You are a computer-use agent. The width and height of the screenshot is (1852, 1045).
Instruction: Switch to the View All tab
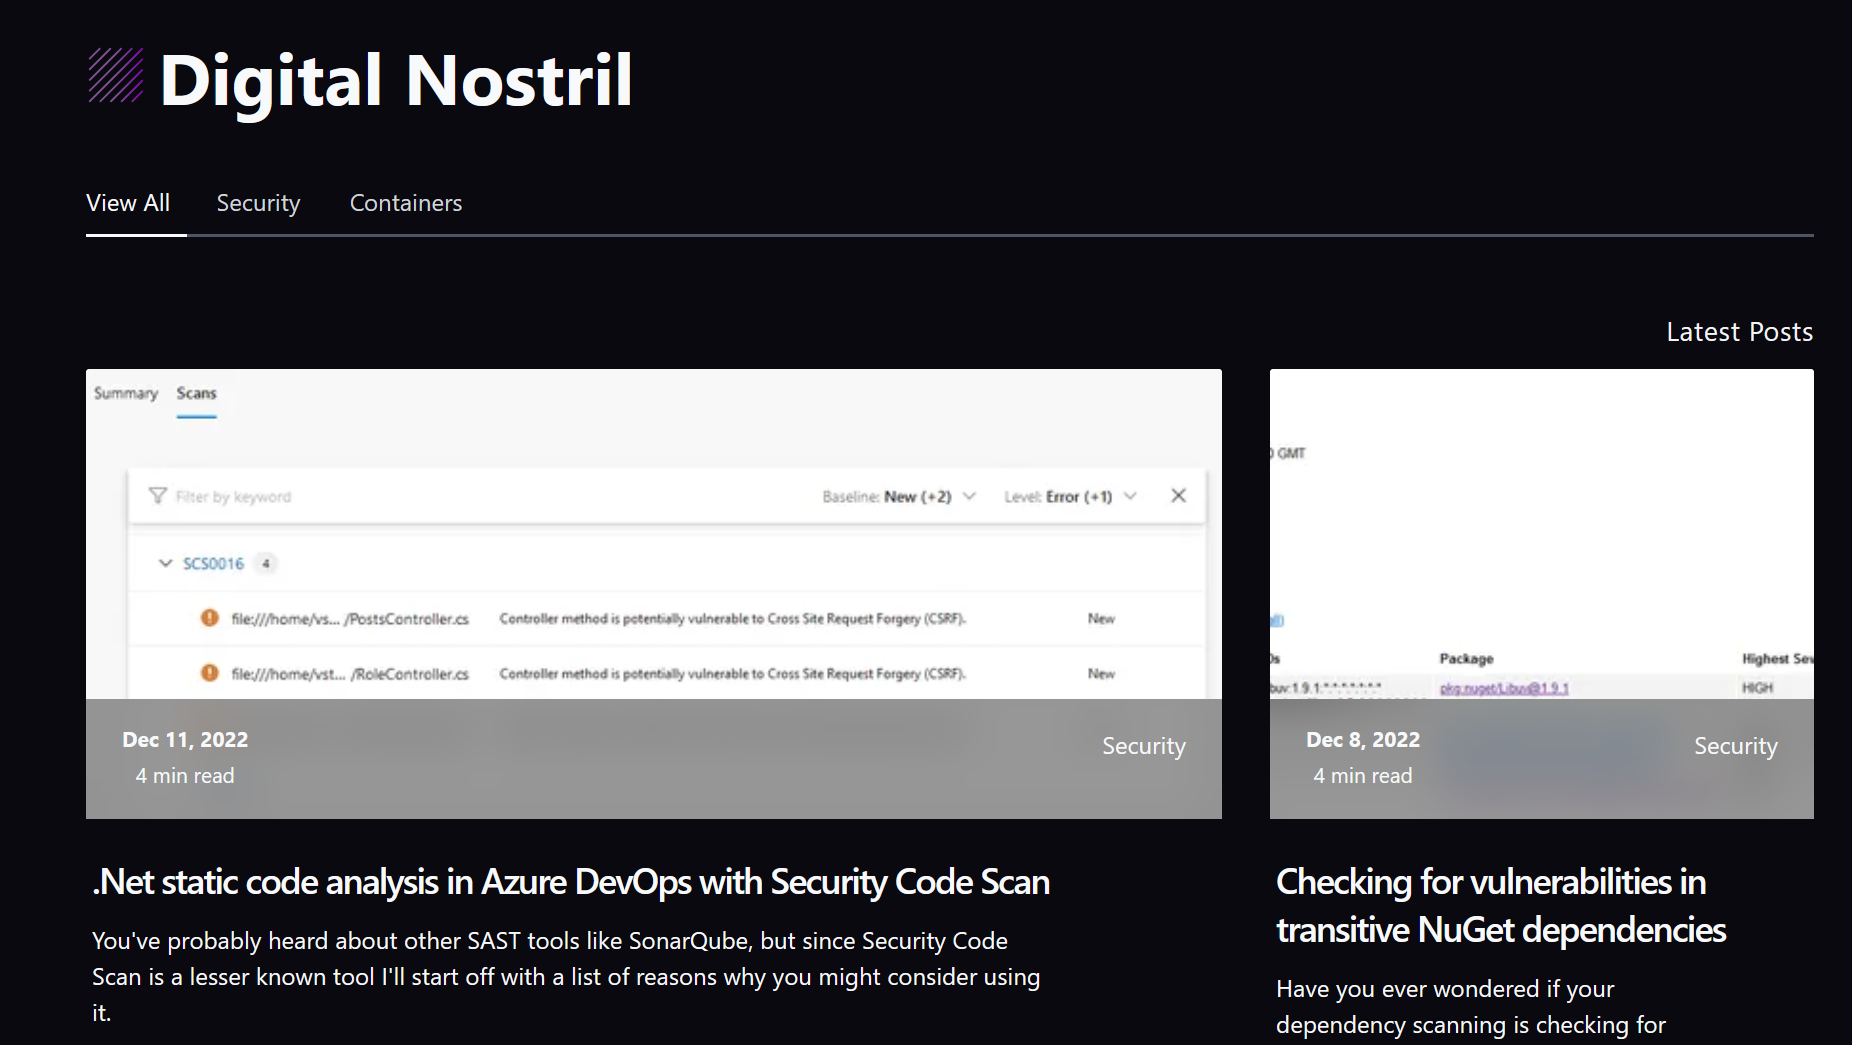[128, 203]
